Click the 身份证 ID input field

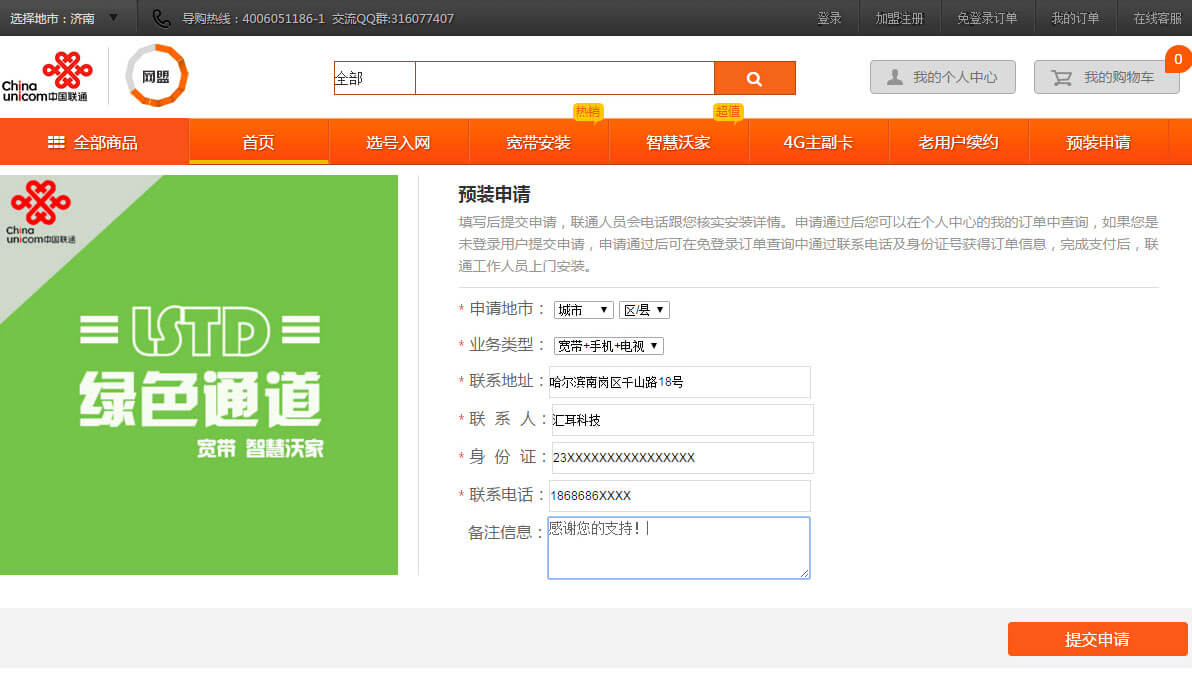point(683,458)
